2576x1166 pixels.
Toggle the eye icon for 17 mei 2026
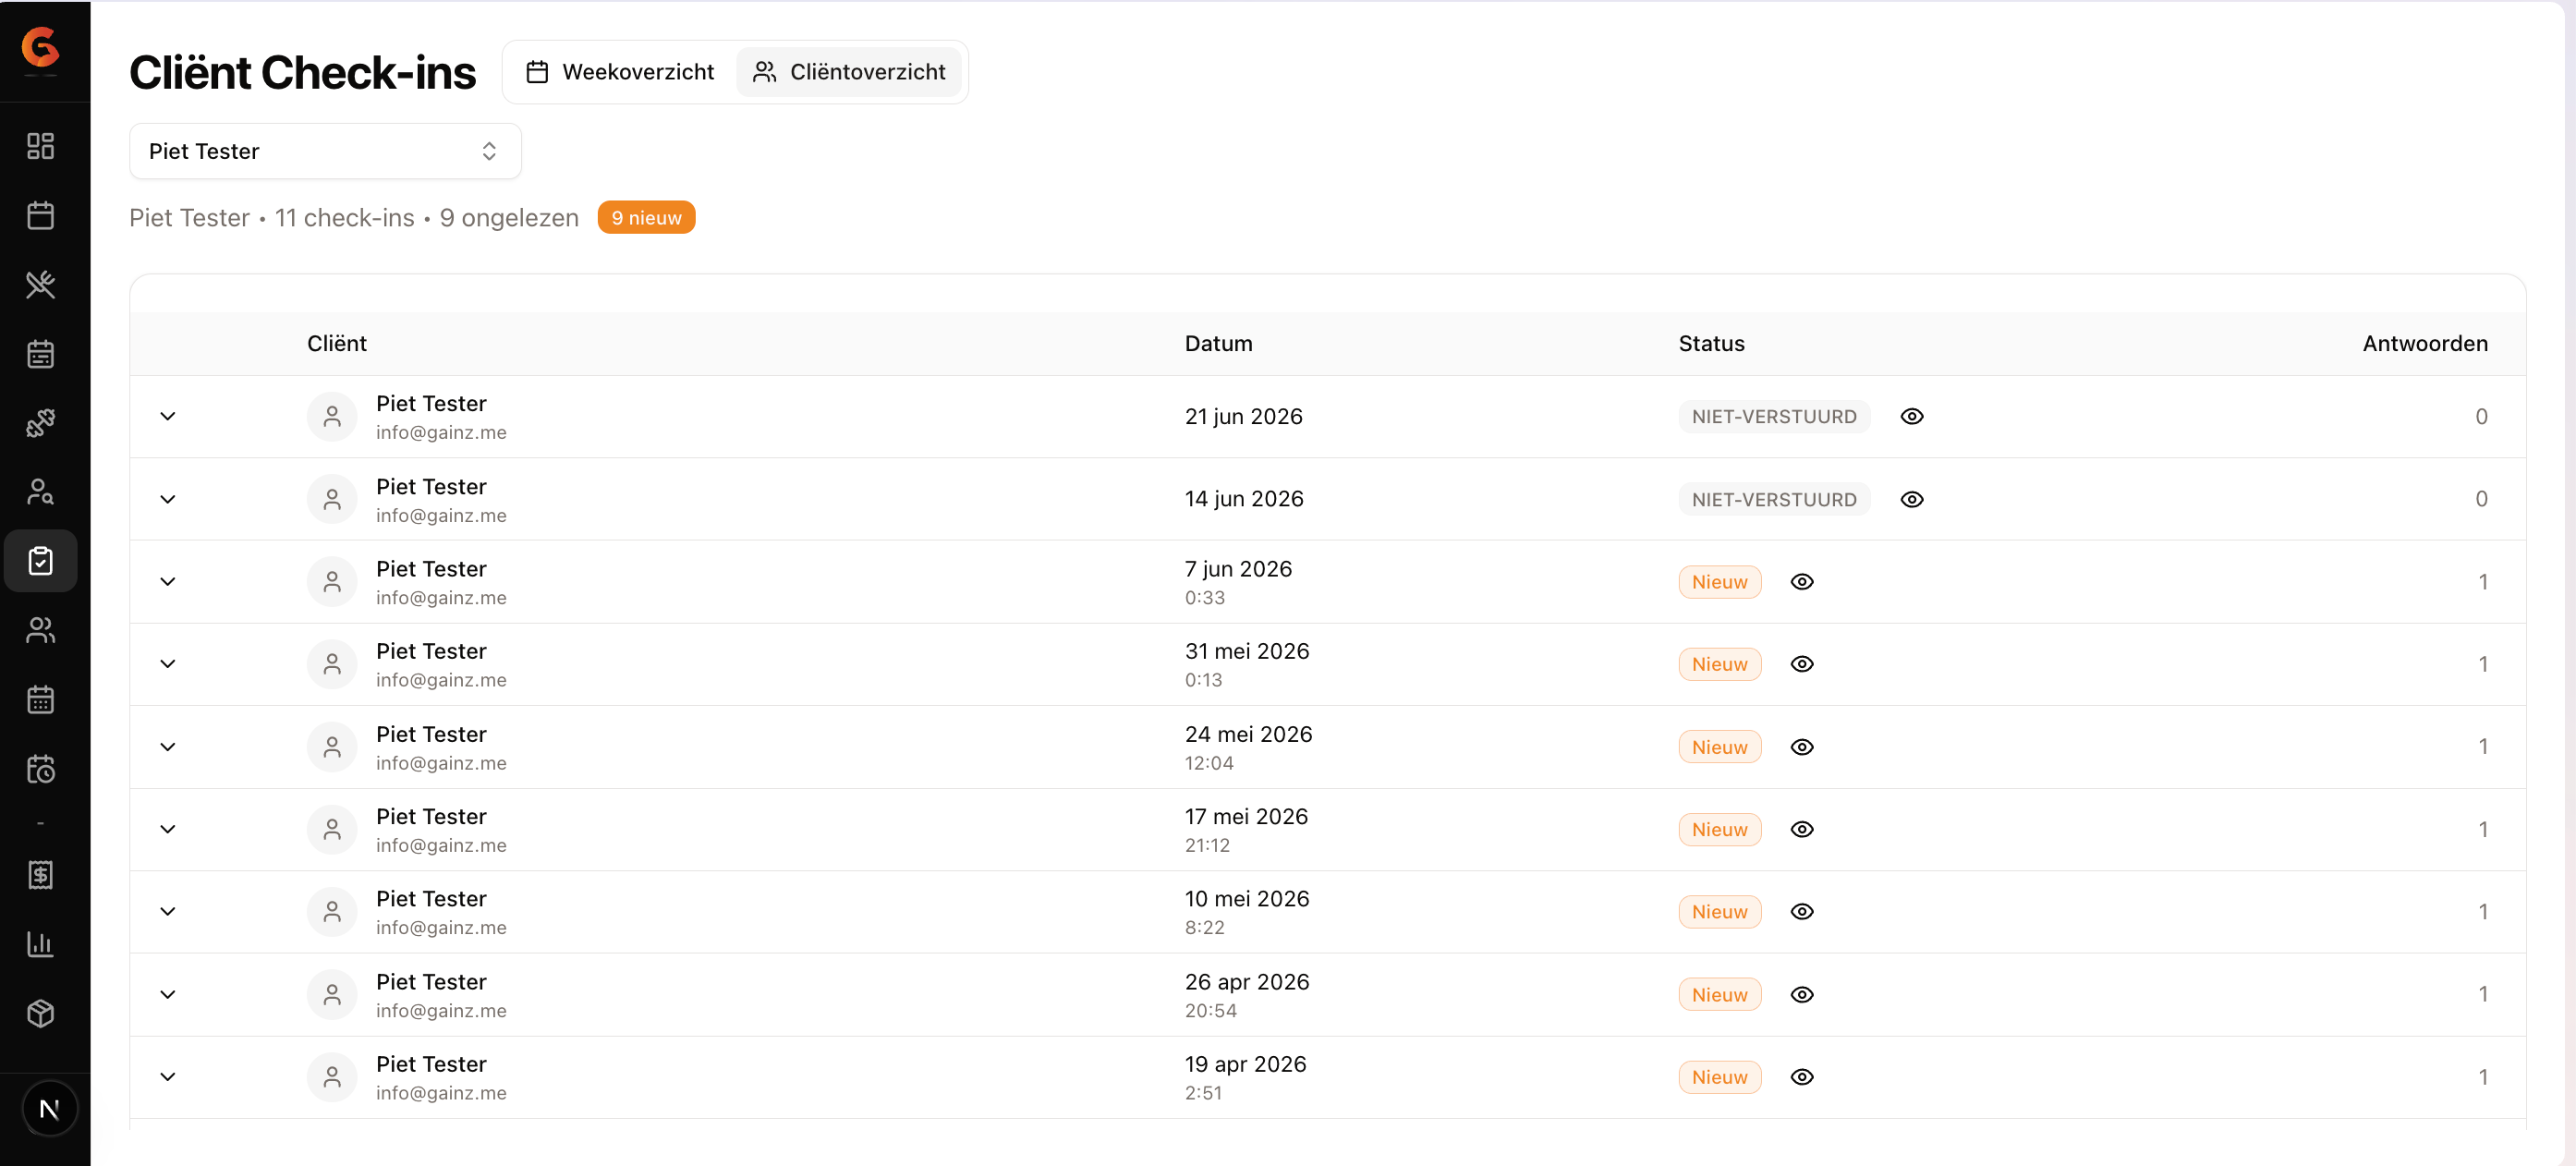[1801, 829]
